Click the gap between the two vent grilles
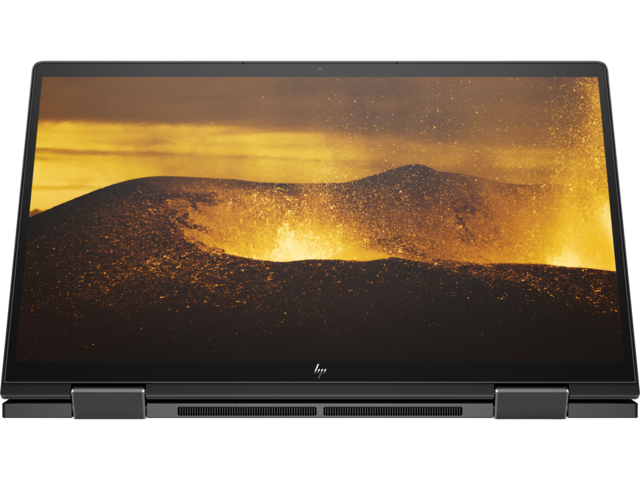Screen dimensions: 640x480 pos(320,410)
